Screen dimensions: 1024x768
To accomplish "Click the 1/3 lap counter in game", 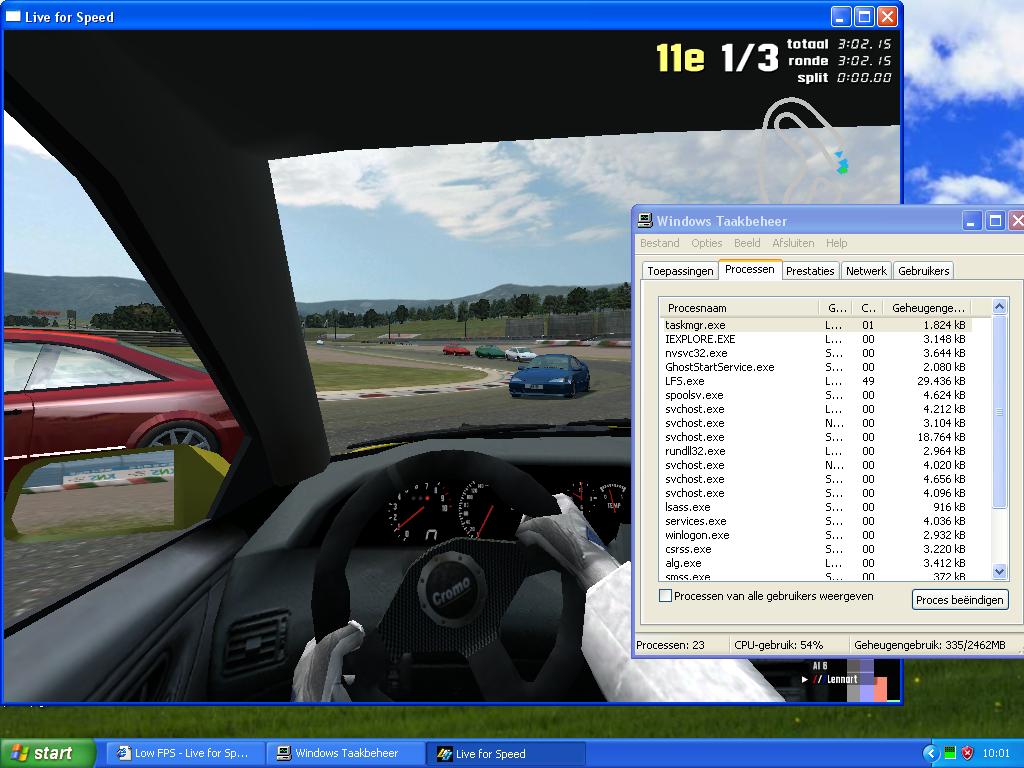I will pyautogui.click(x=750, y=57).
